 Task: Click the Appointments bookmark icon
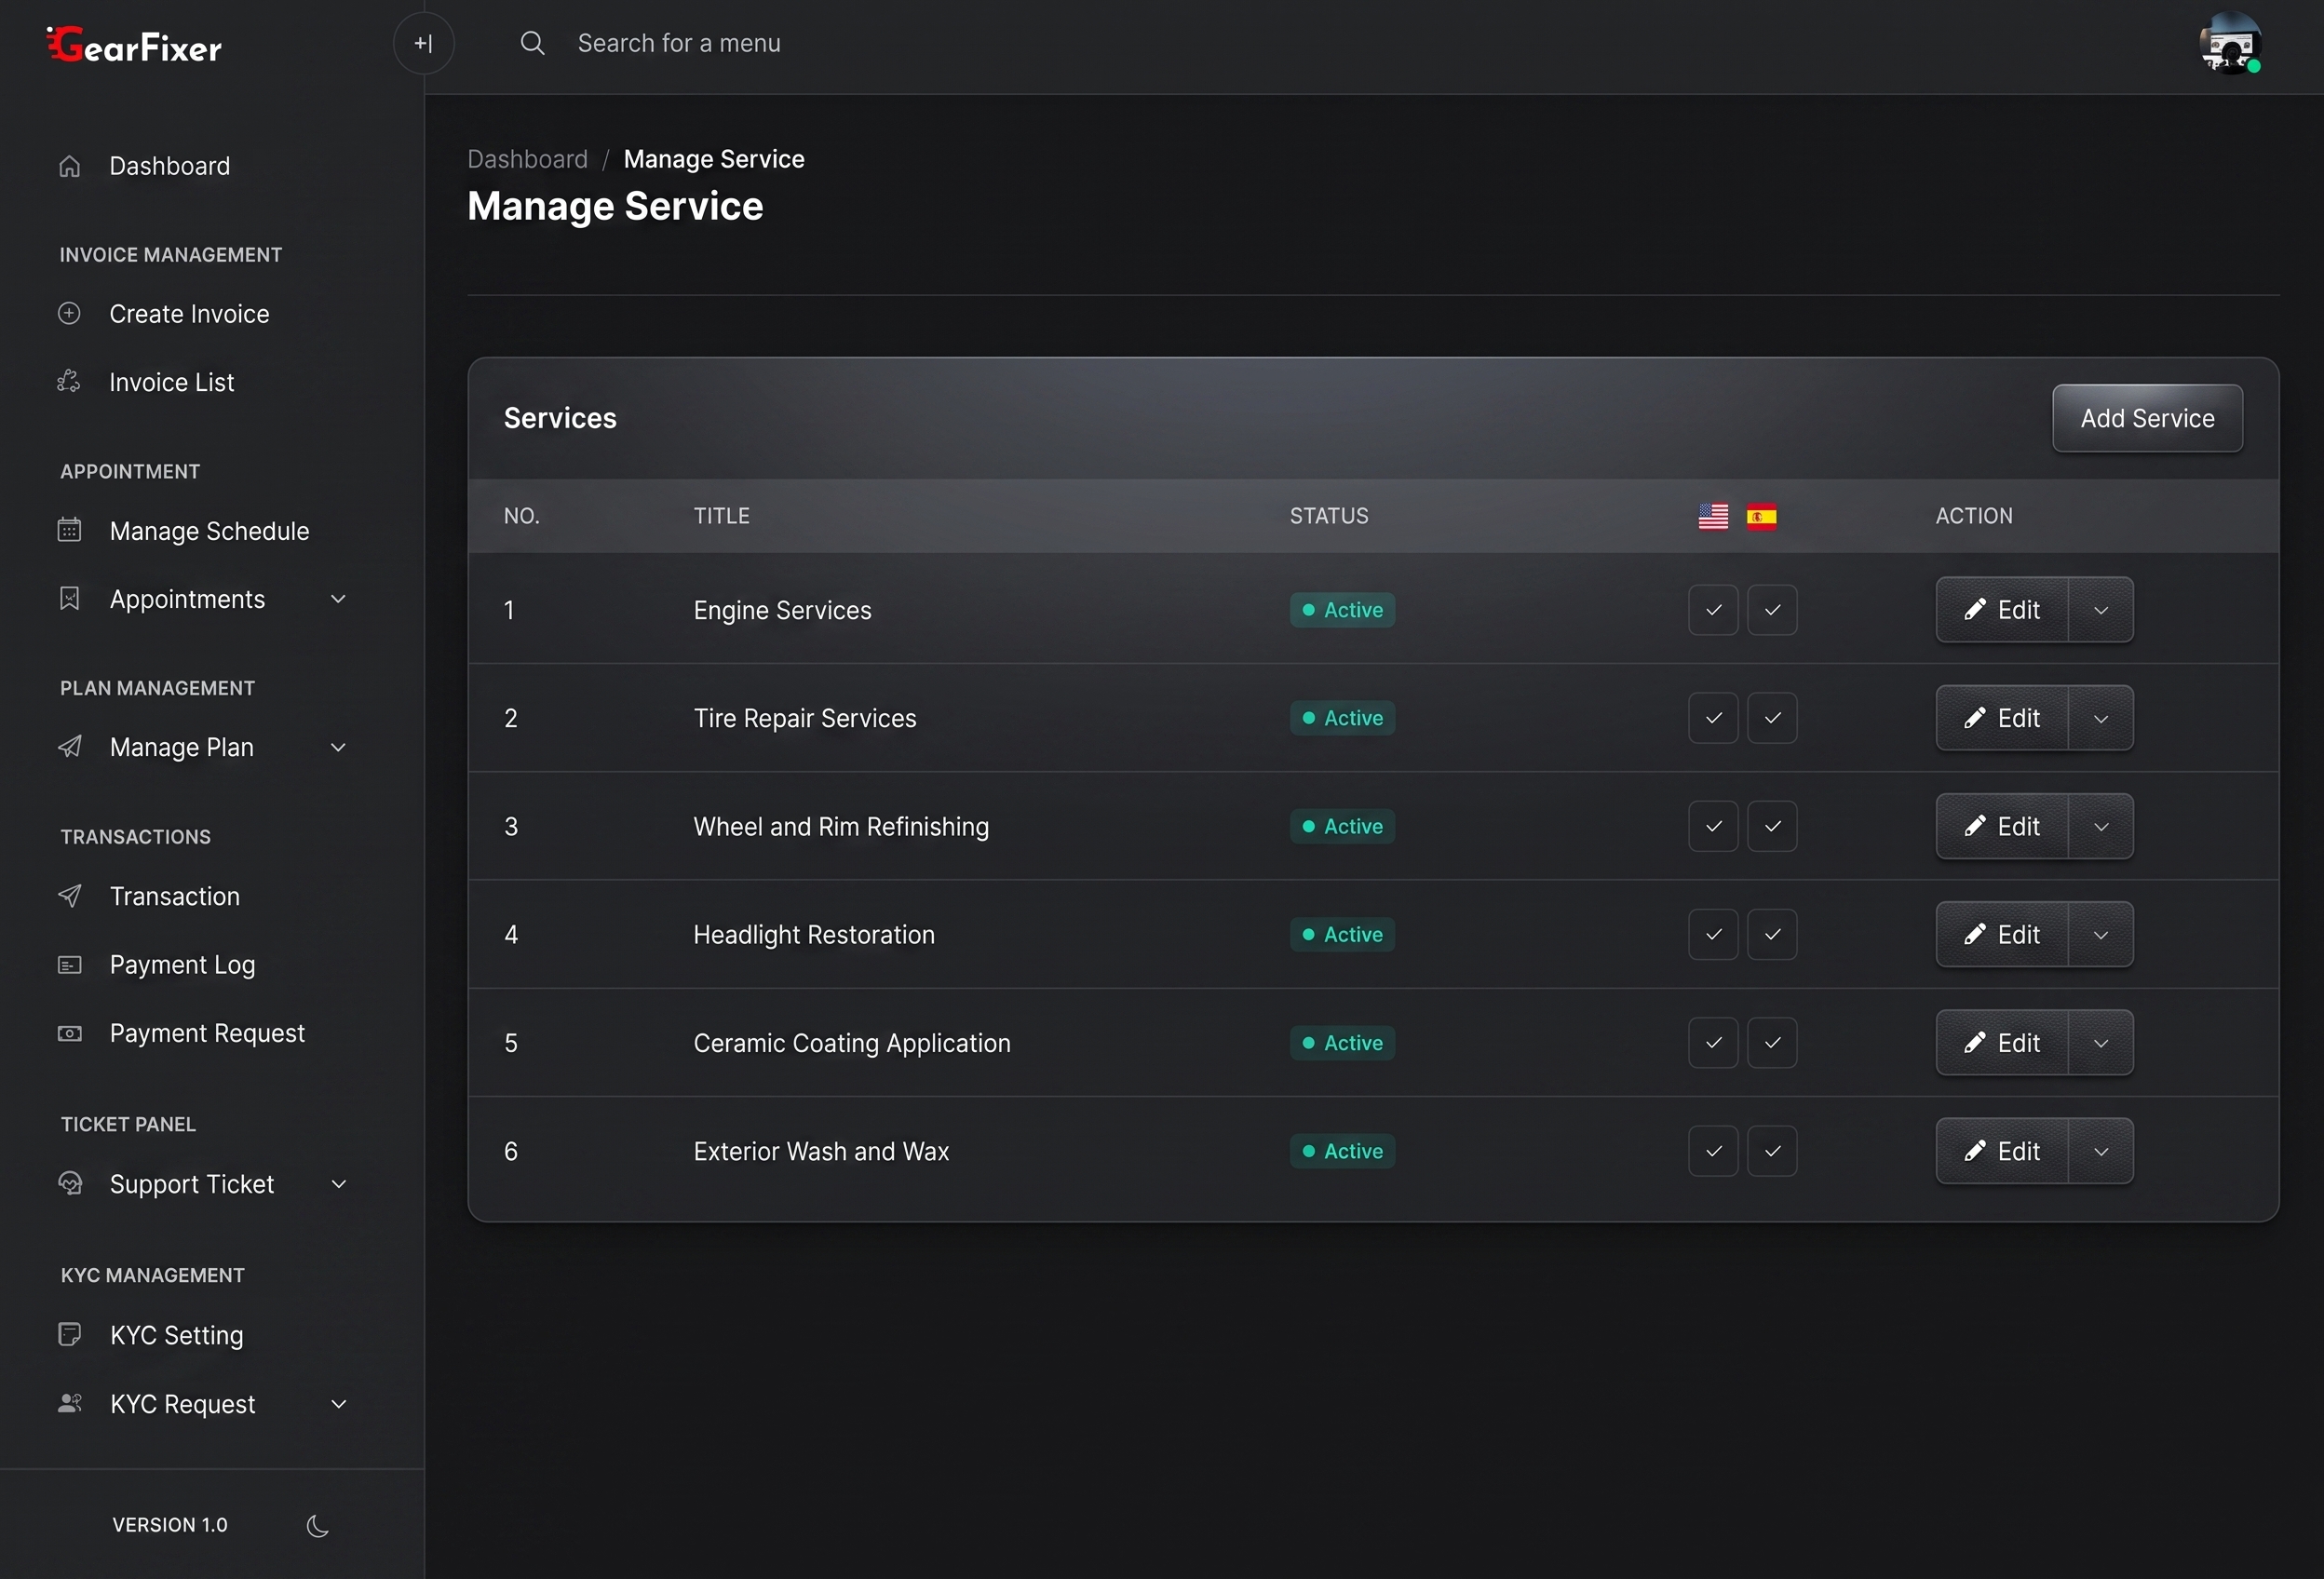point(69,599)
